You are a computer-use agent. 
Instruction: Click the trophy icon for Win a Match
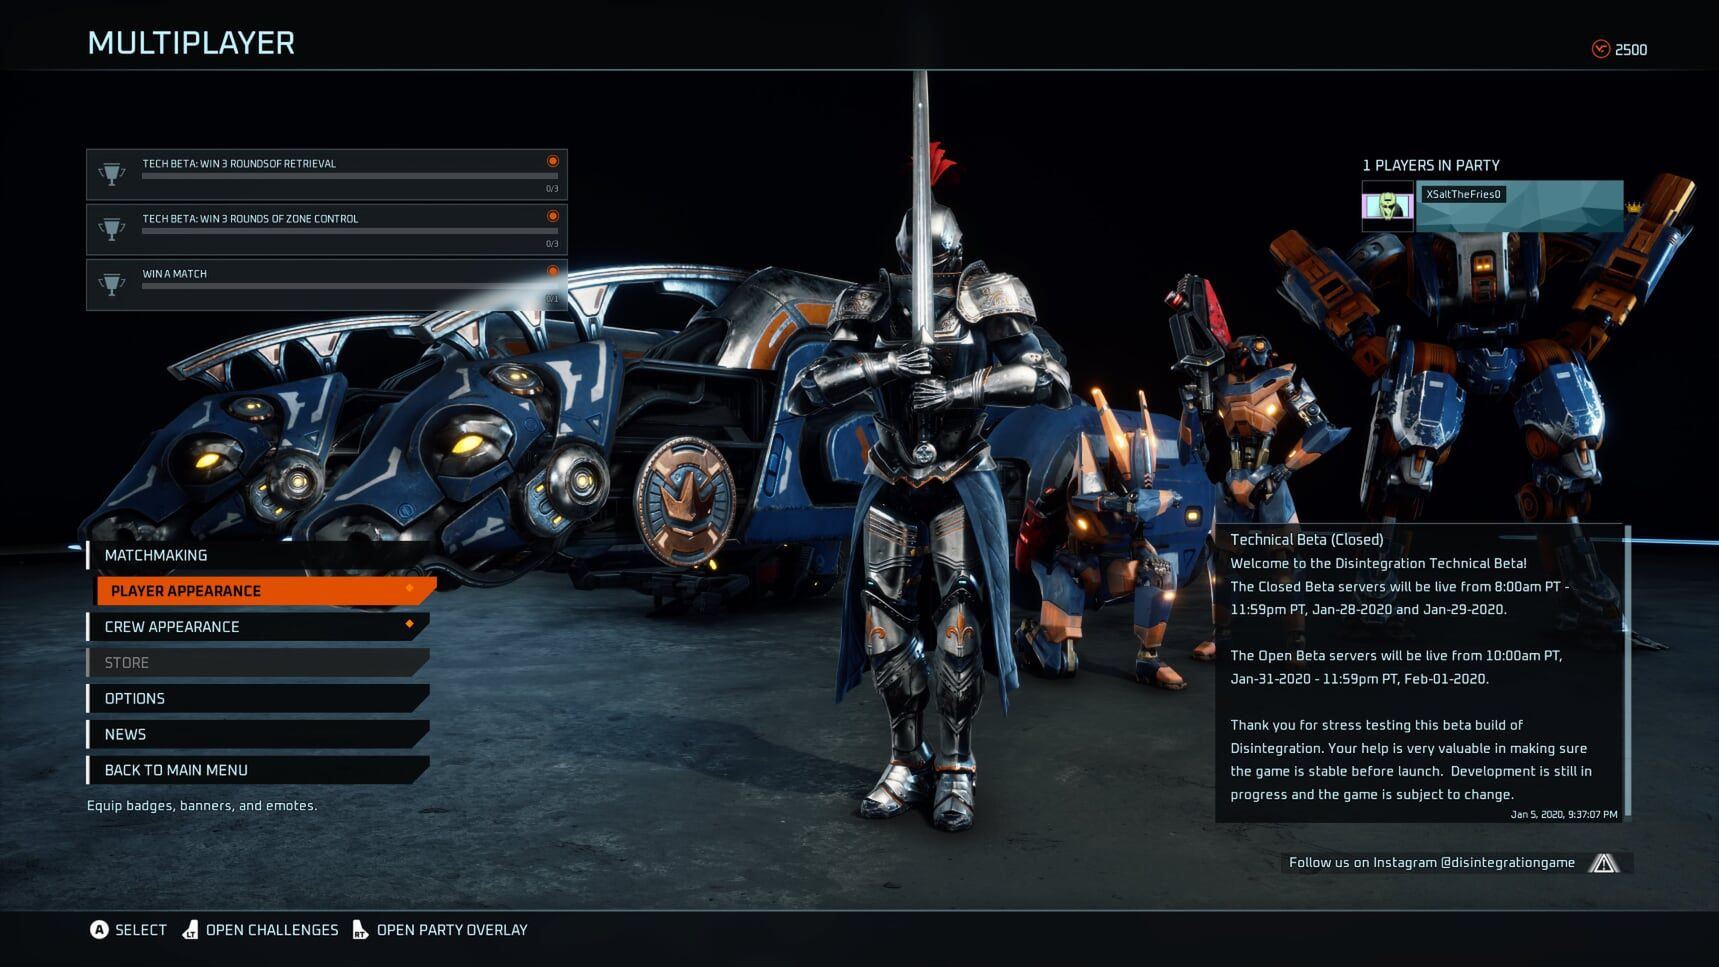tap(112, 284)
